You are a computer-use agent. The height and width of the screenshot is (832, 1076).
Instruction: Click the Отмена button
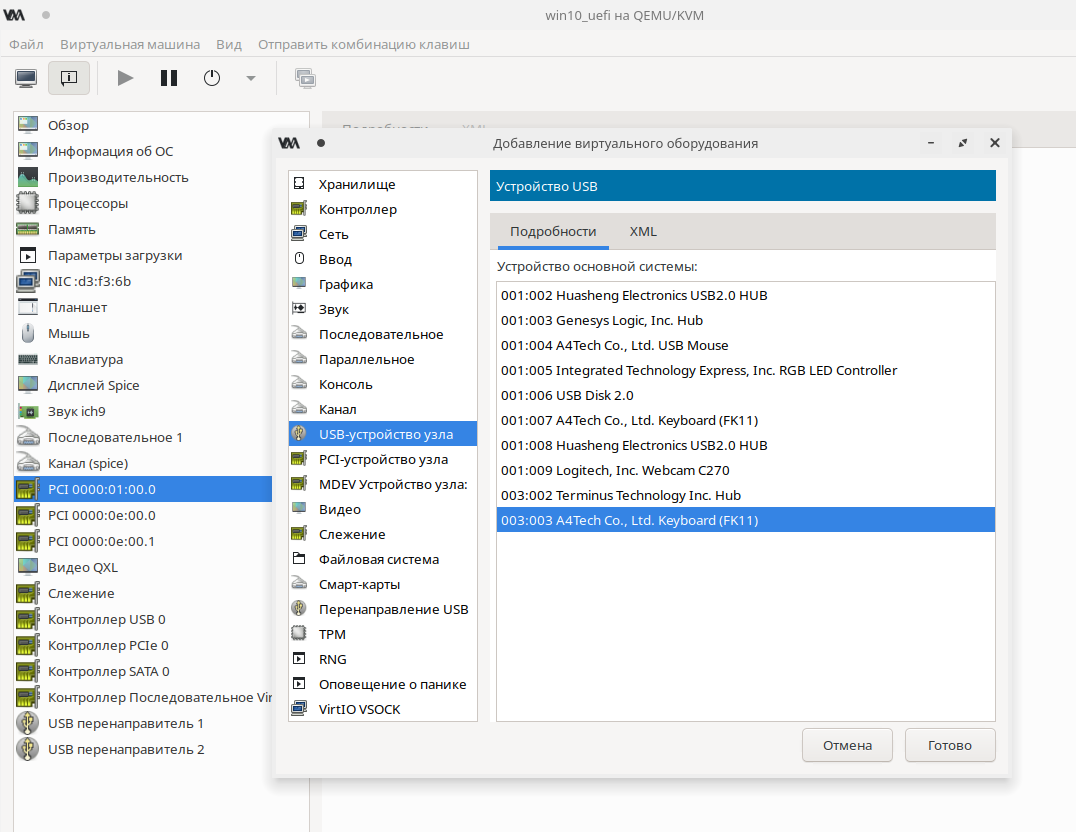847,745
